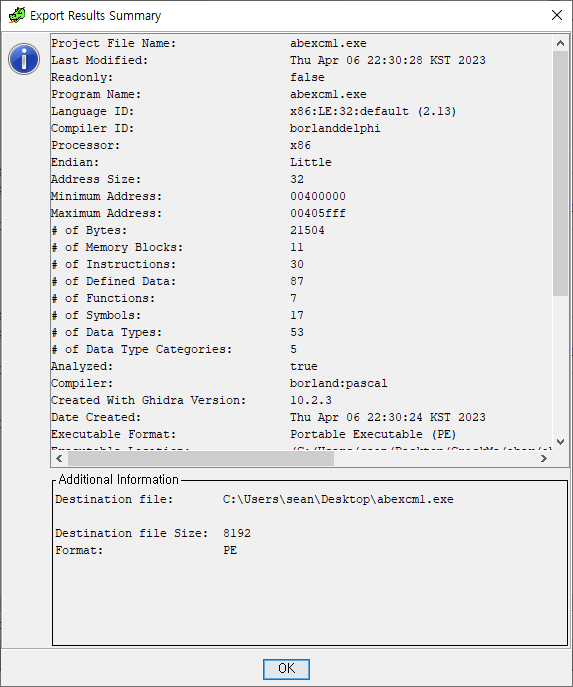573x687 pixels.
Task: Click the Ghidra dragon icon in the title bar
Action: [17, 15]
